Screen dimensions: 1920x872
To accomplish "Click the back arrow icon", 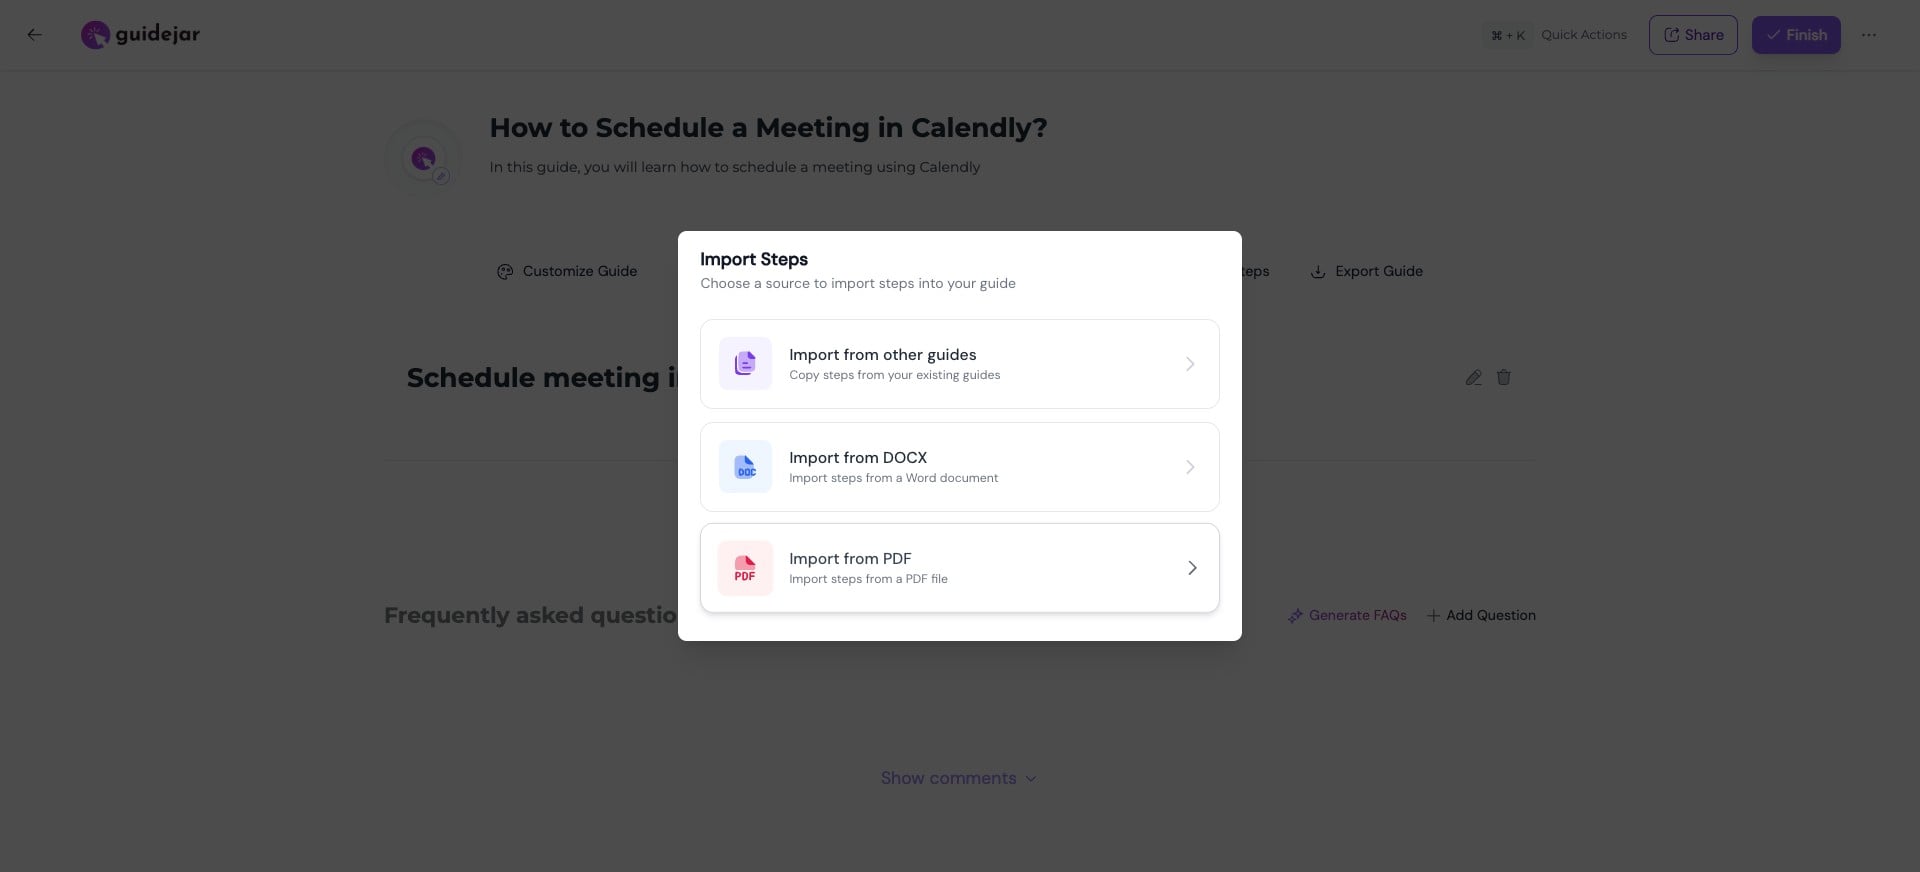I will click(x=35, y=35).
